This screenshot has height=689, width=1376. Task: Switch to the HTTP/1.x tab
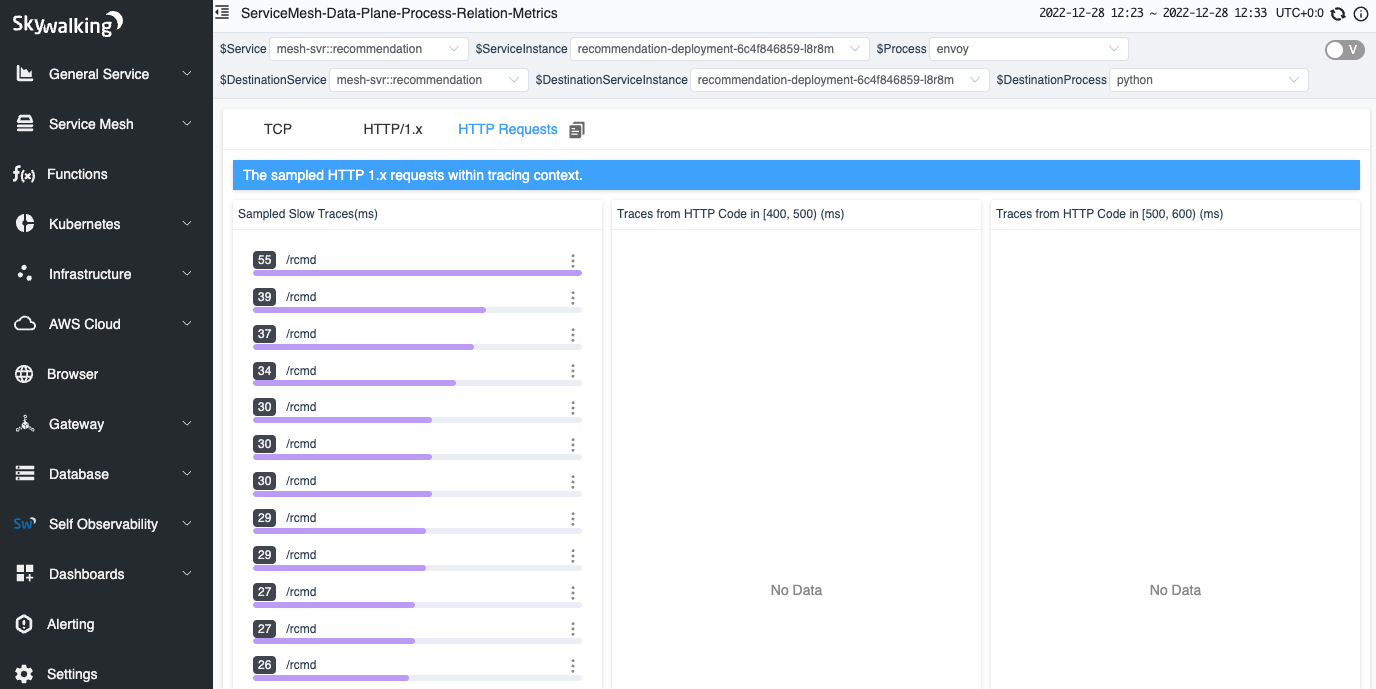tap(392, 129)
